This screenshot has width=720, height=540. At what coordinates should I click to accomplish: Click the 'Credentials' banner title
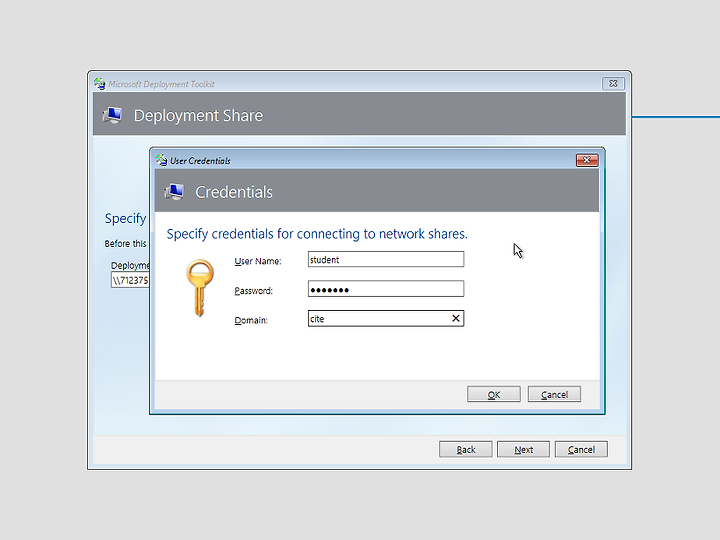click(234, 192)
